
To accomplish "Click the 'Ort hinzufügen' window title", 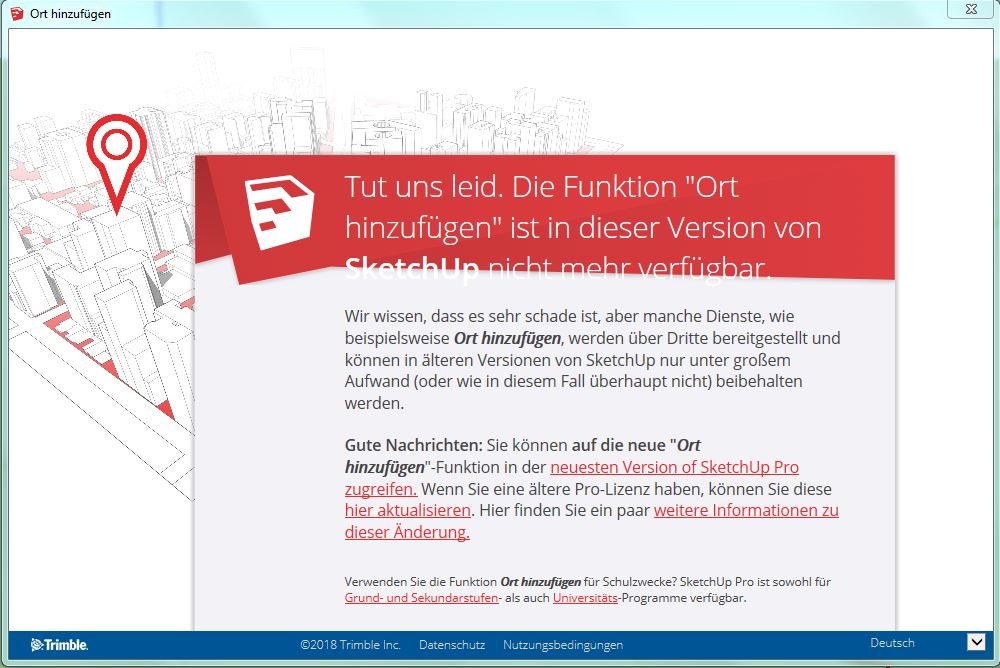I will click(x=71, y=14).
